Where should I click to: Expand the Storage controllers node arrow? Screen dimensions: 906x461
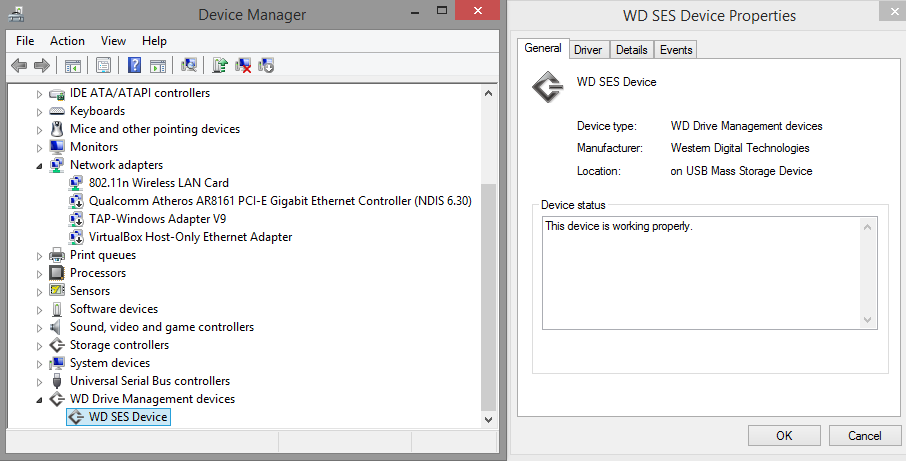(39, 345)
